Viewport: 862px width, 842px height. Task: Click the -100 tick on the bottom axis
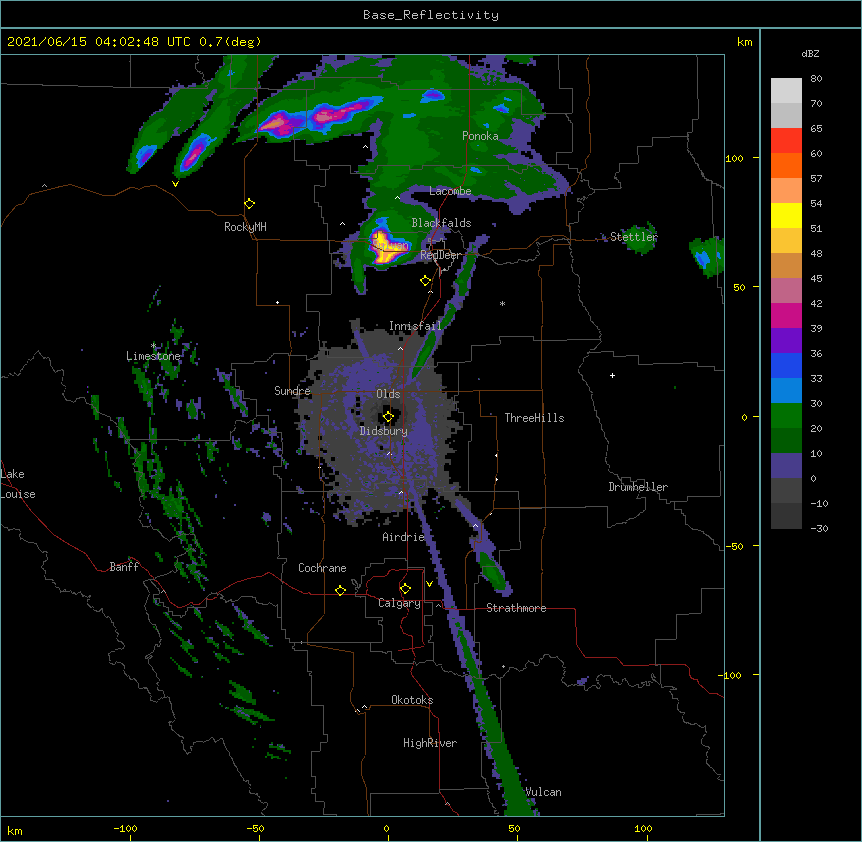point(126,828)
